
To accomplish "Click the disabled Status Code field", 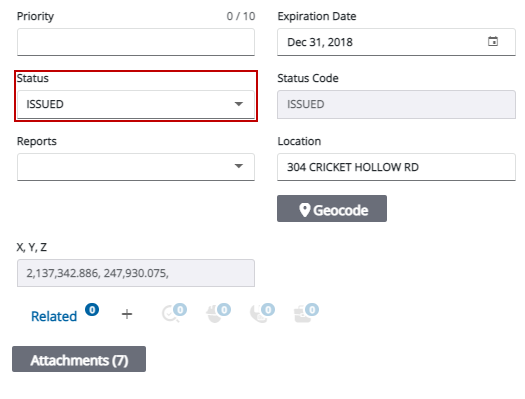I will 396,104.
